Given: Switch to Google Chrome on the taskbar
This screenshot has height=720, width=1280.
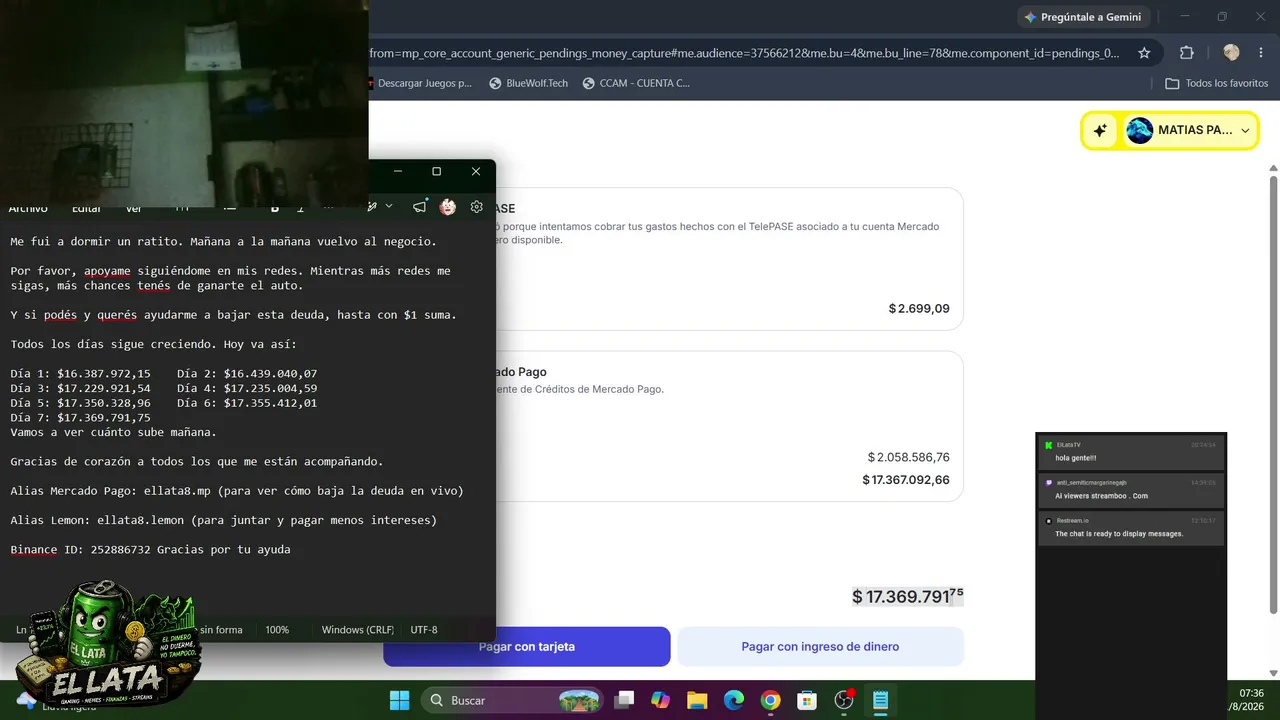Looking at the screenshot, I should [770, 700].
